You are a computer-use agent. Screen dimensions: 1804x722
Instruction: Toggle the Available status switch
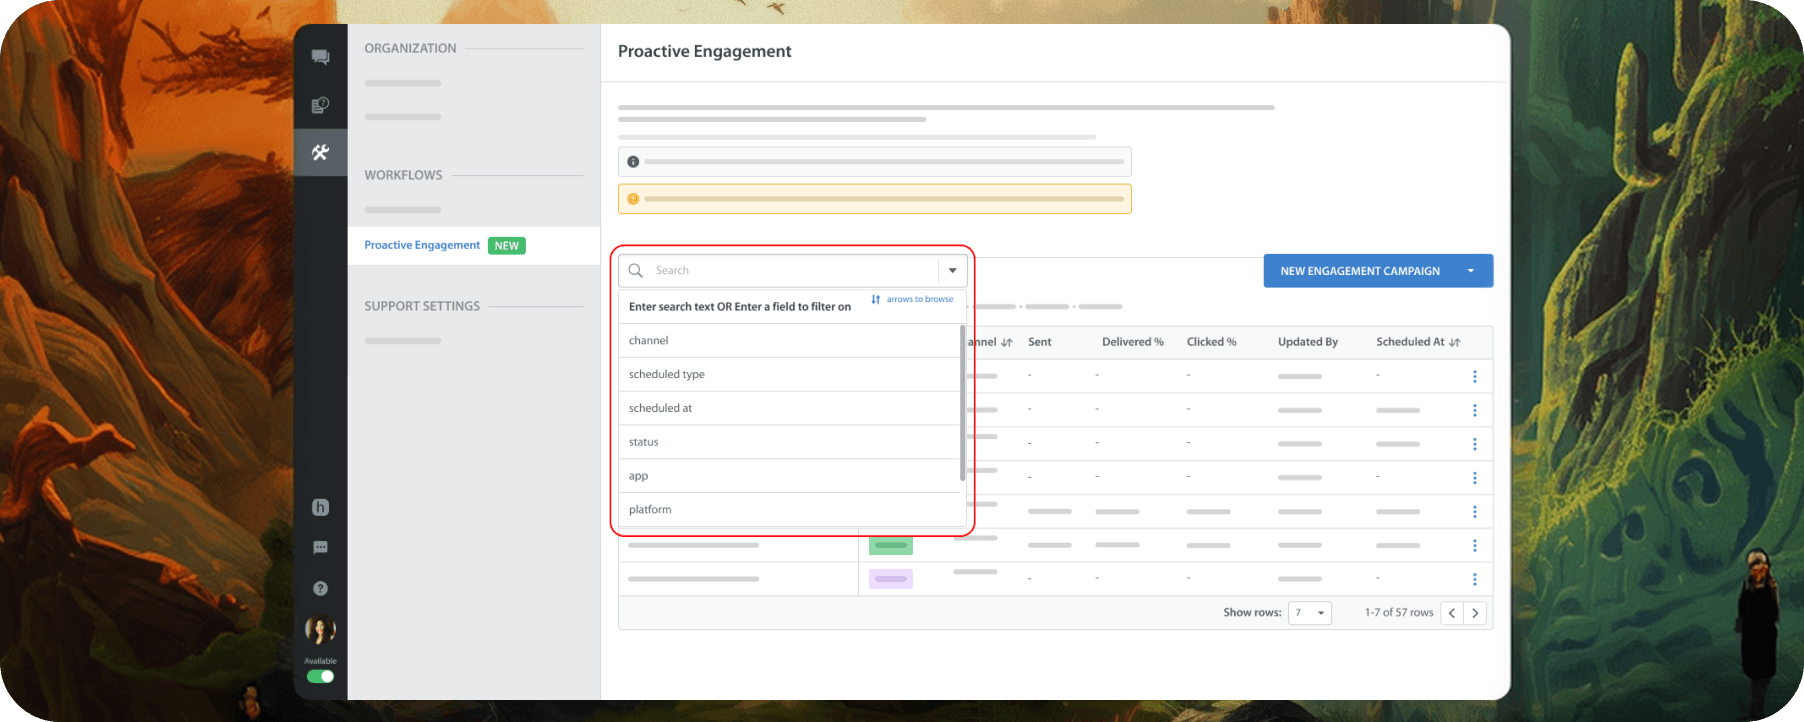320,676
